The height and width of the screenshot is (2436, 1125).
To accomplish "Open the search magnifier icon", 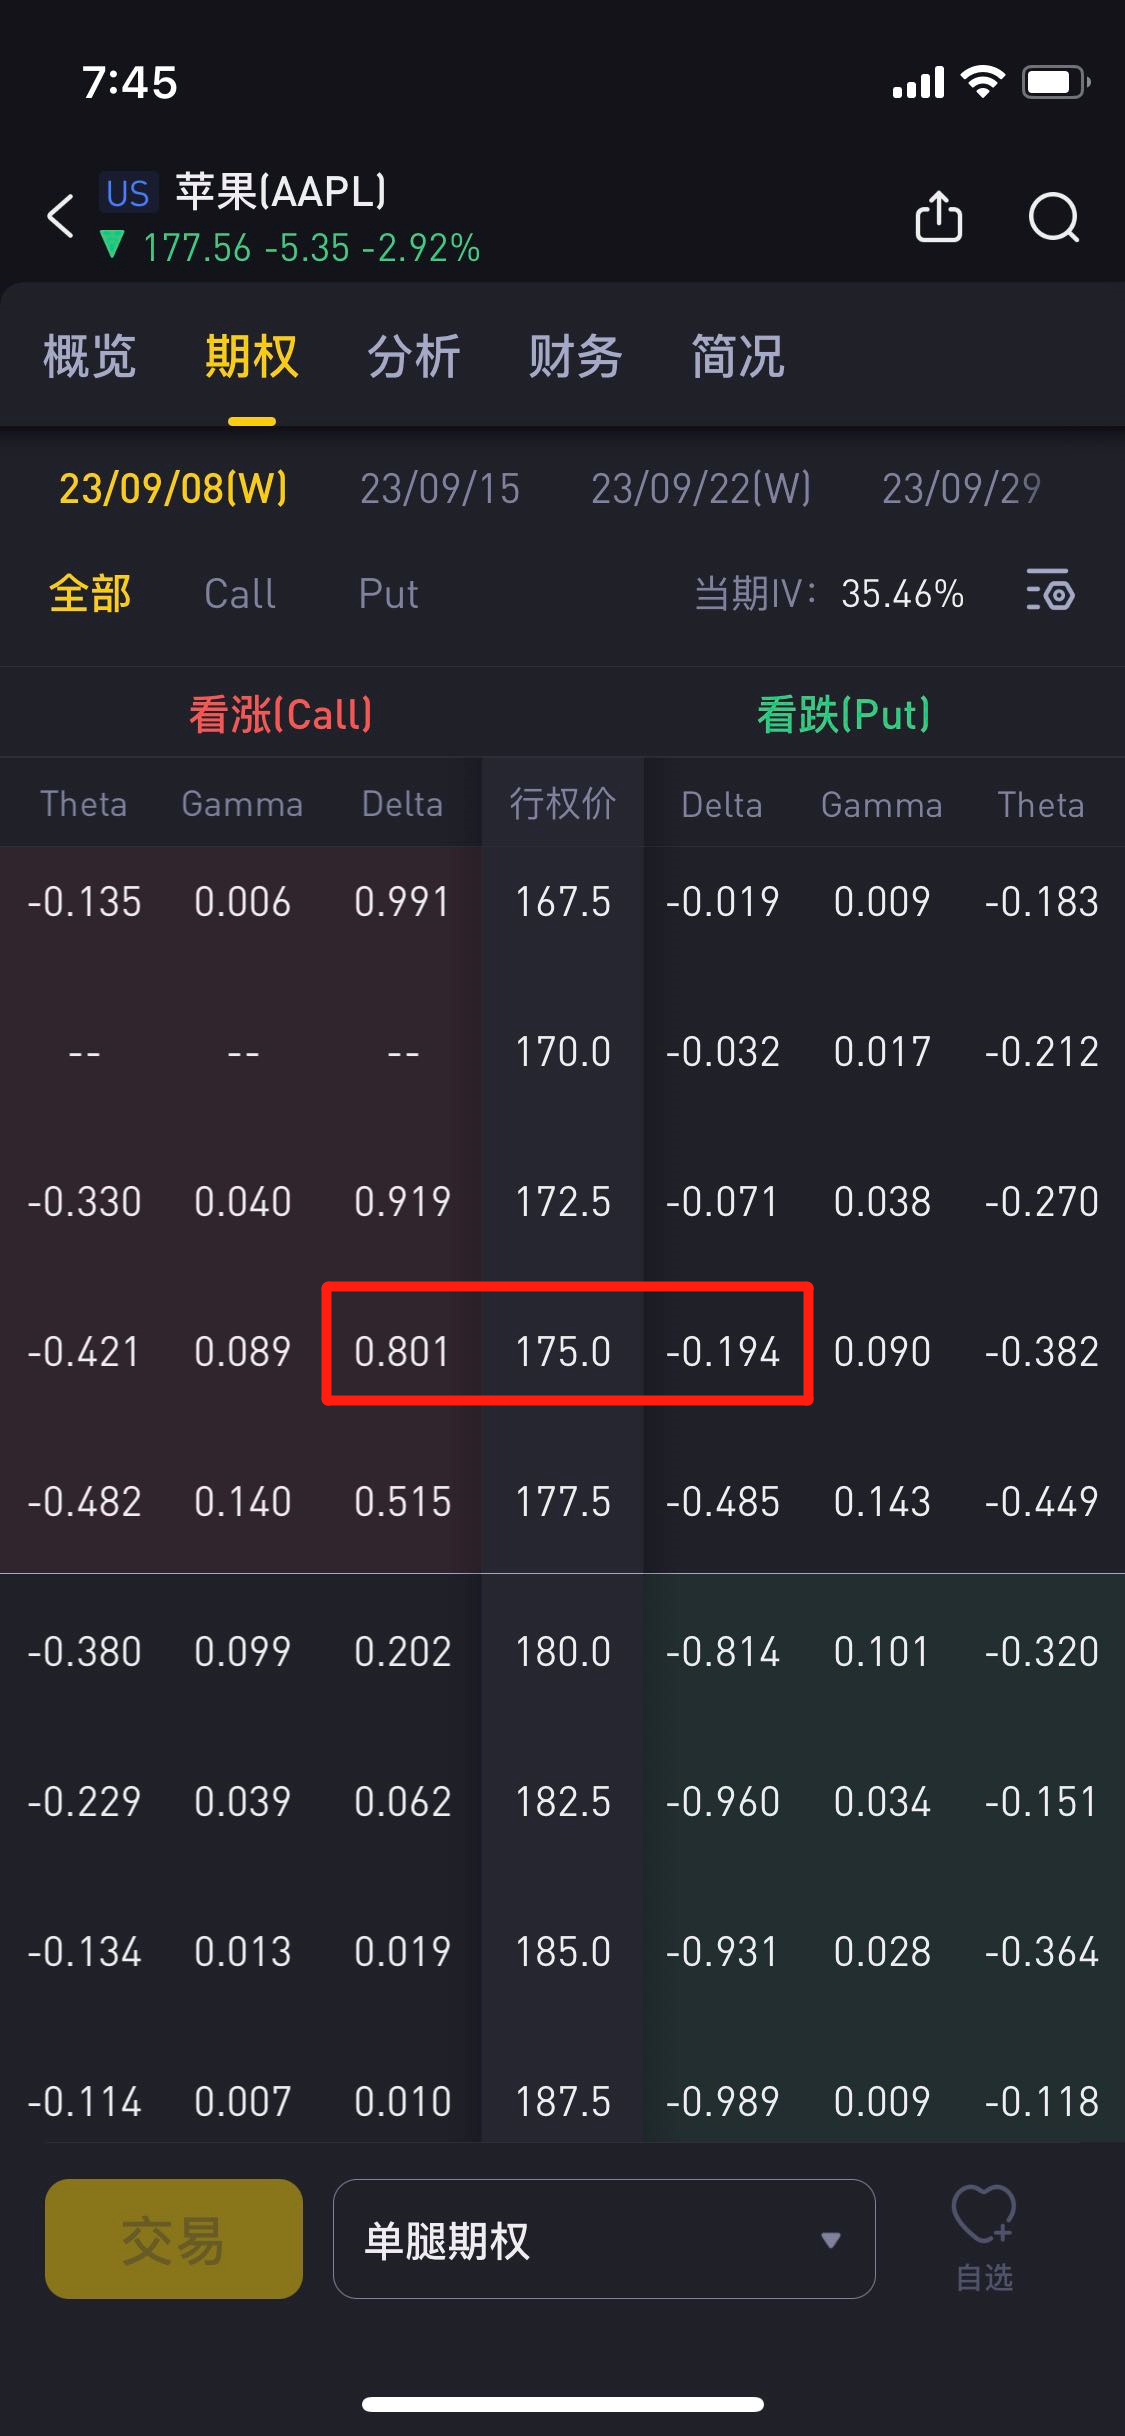I will point(1054,216).
